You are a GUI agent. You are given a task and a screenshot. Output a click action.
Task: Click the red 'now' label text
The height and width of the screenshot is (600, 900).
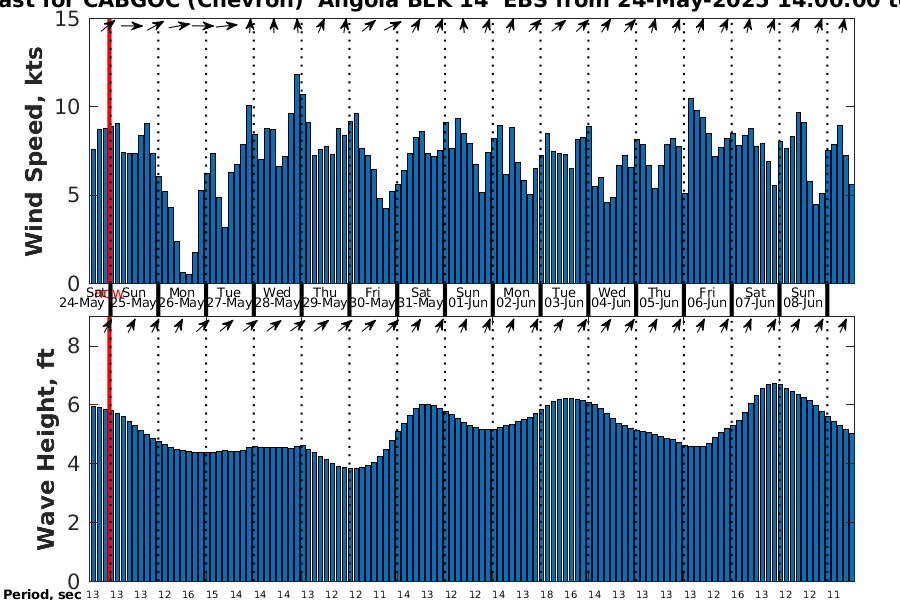[x=110, y=293]
